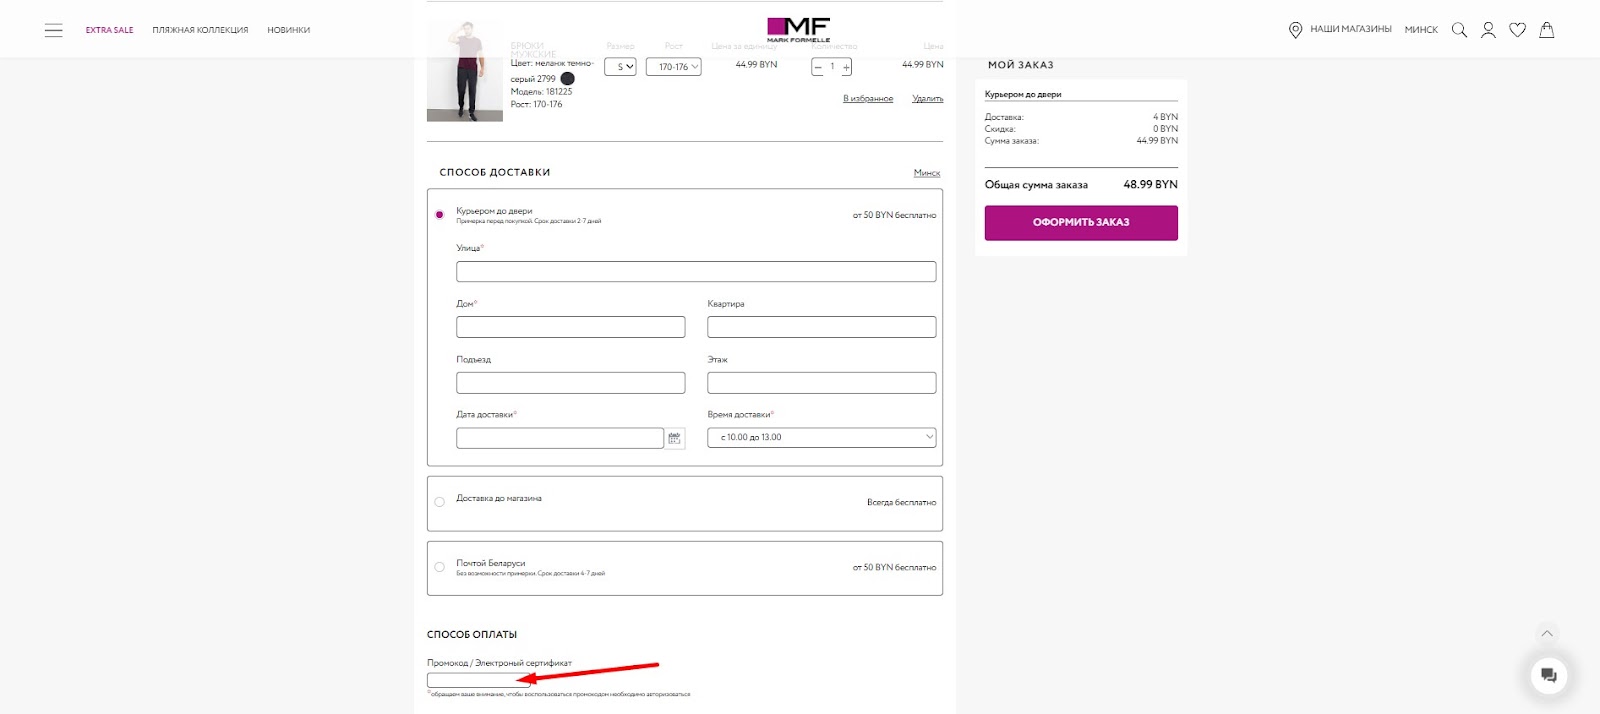Open the Время доставки dropdown
1600x714 pixels.
click(822, 437)
